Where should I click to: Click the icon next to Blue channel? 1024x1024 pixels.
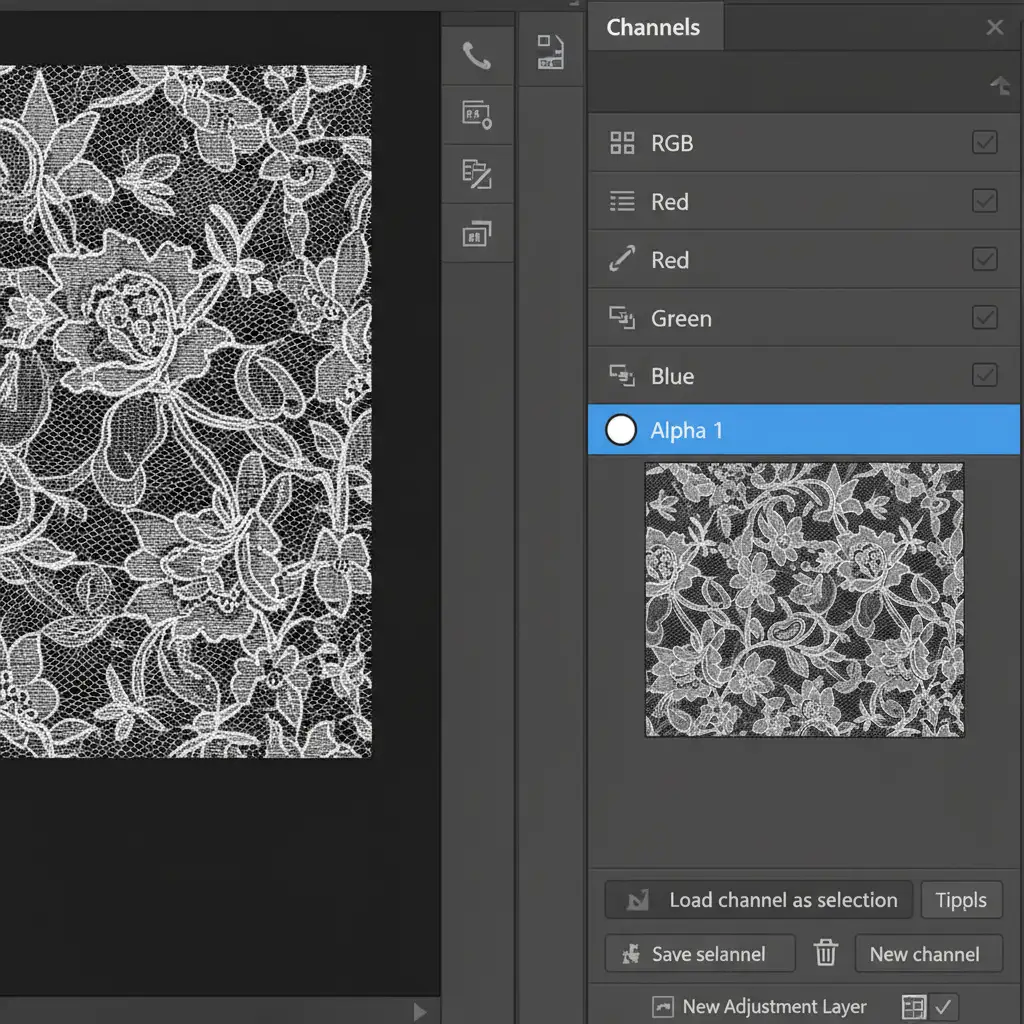(622, 376)
